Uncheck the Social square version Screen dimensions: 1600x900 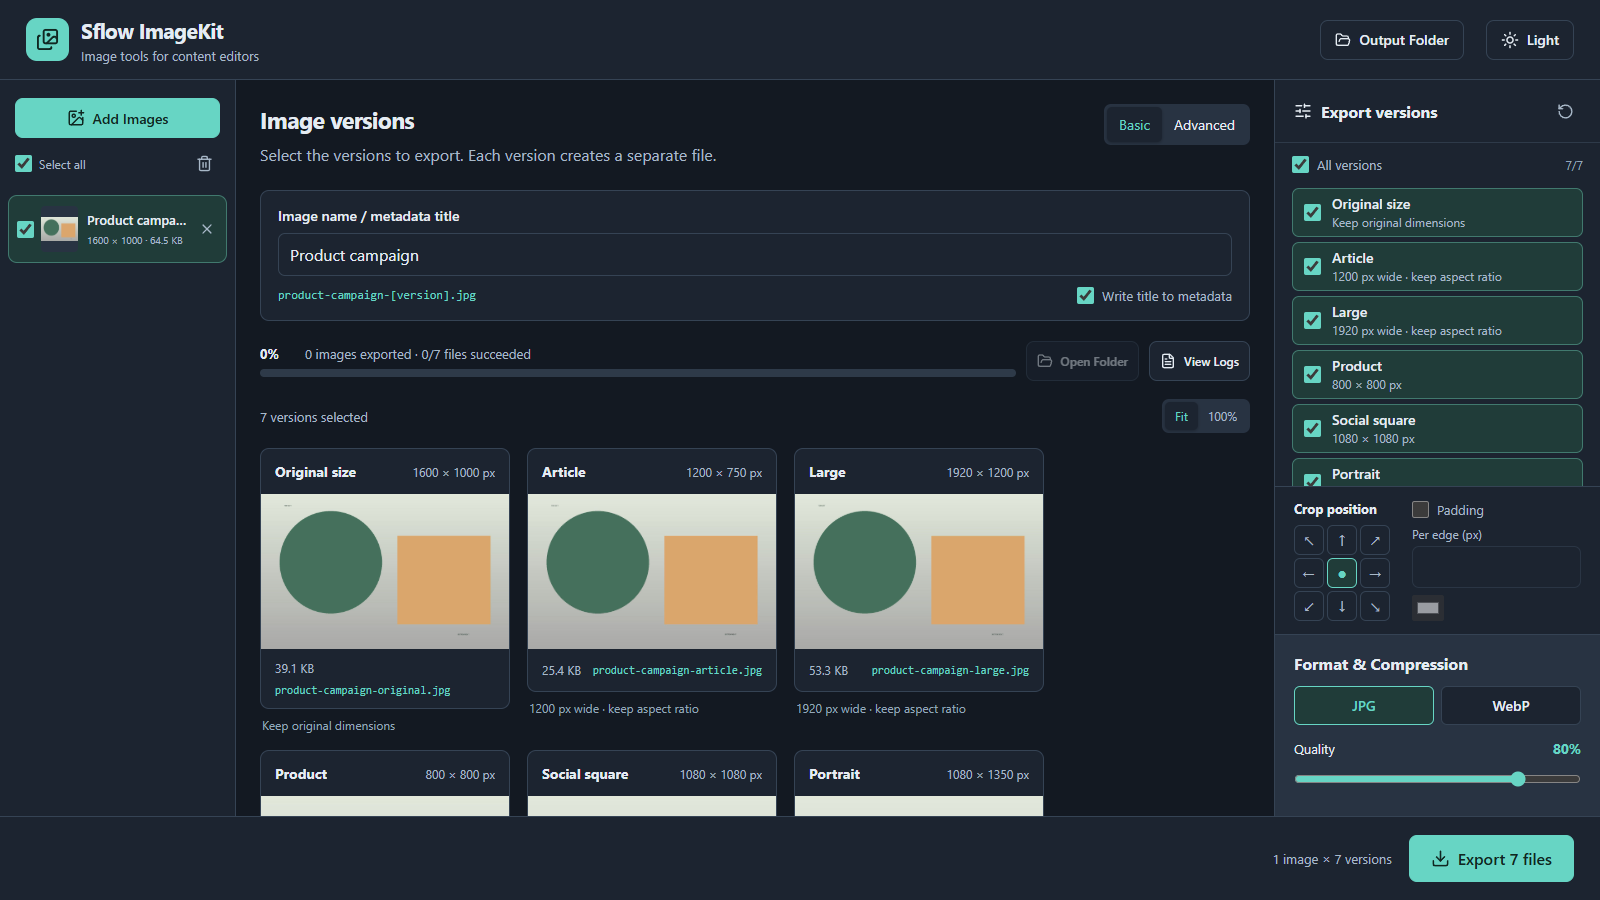pyautogui.click(x=1312, y=429)
